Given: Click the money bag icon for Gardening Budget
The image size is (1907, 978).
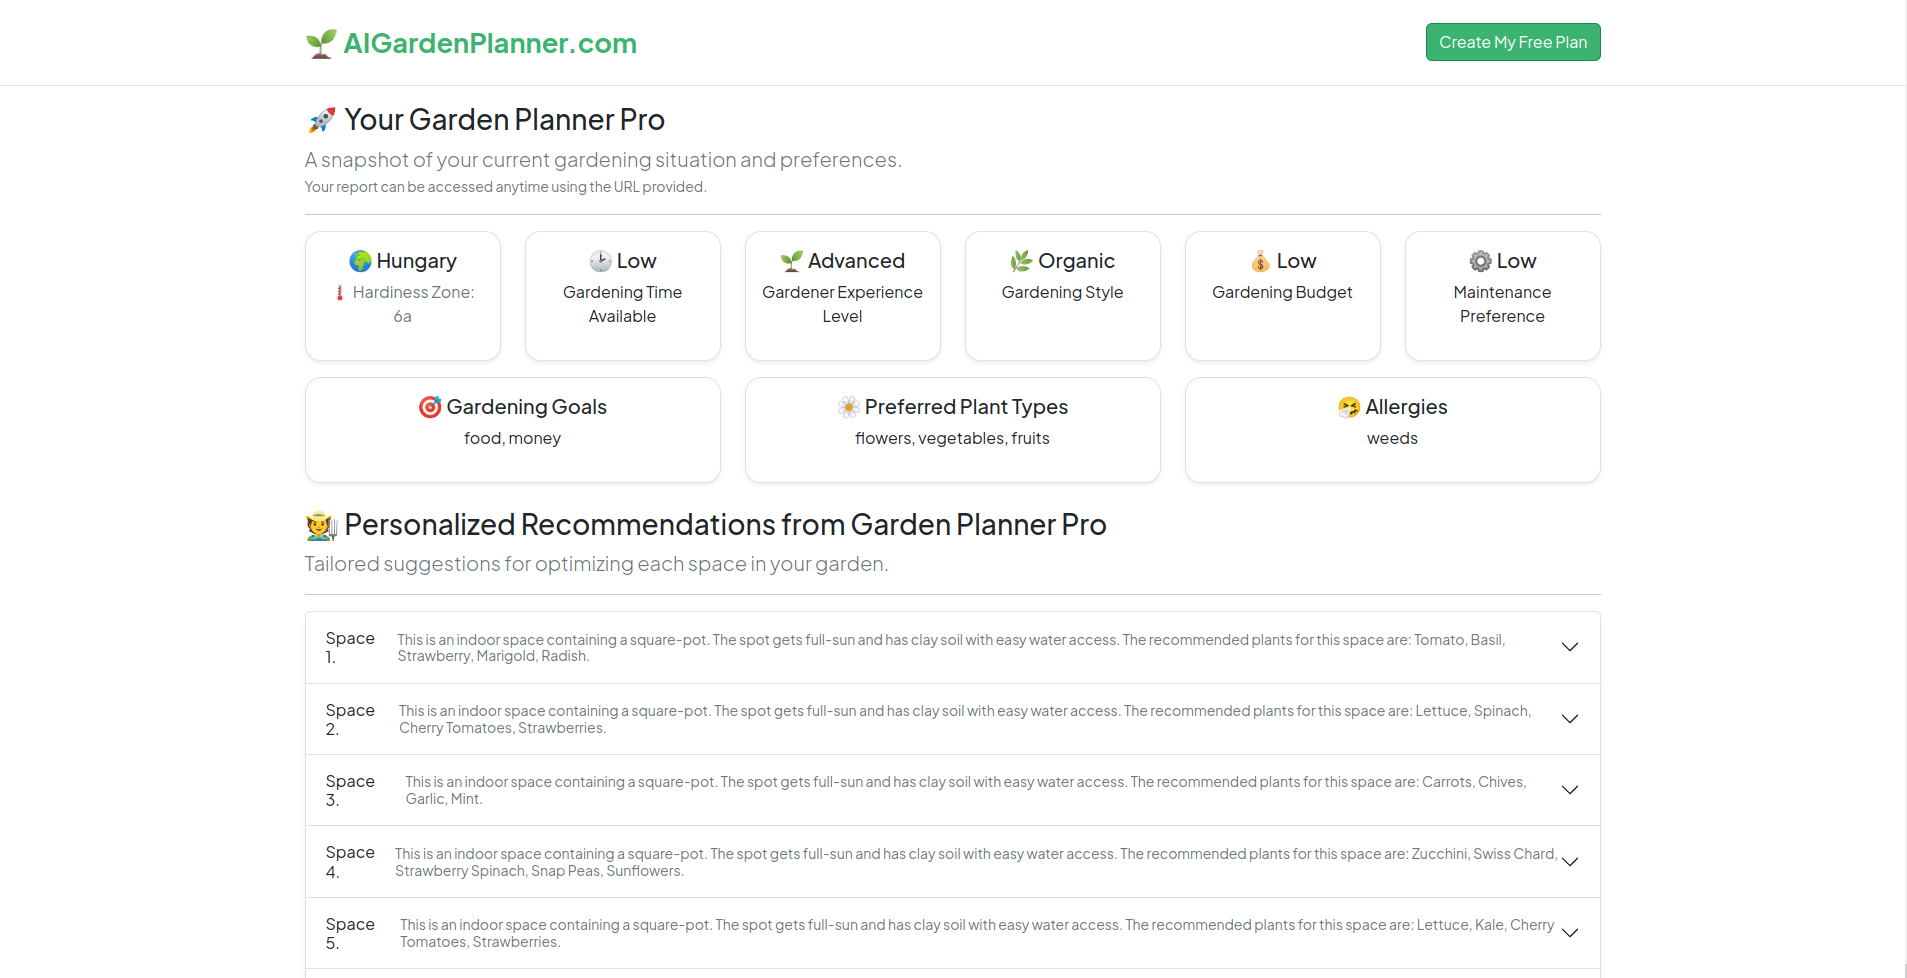Looking at the screenshot, I should click(1260, 262).
